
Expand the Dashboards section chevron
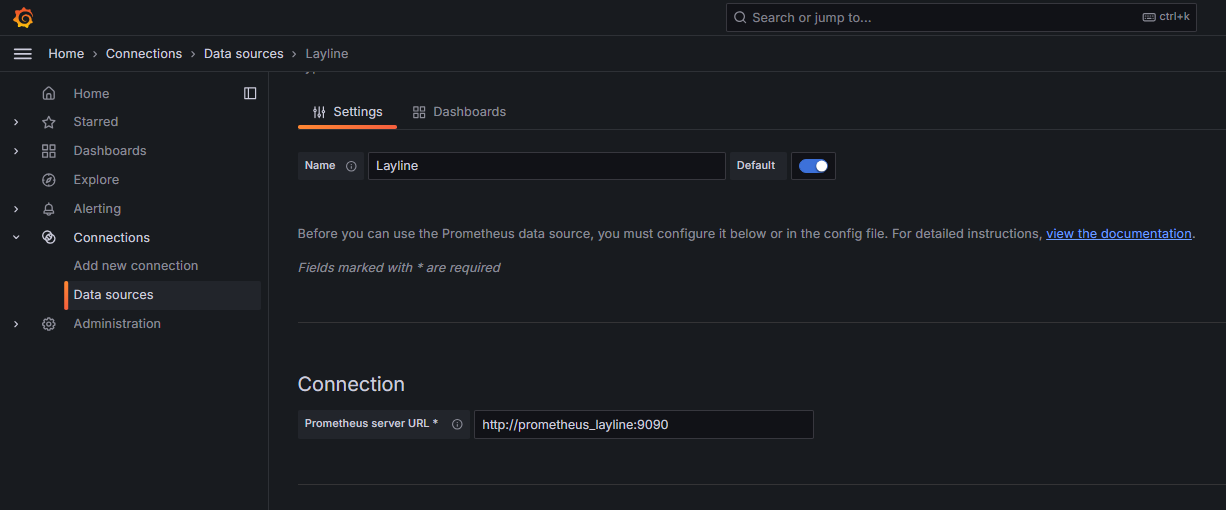16,151
